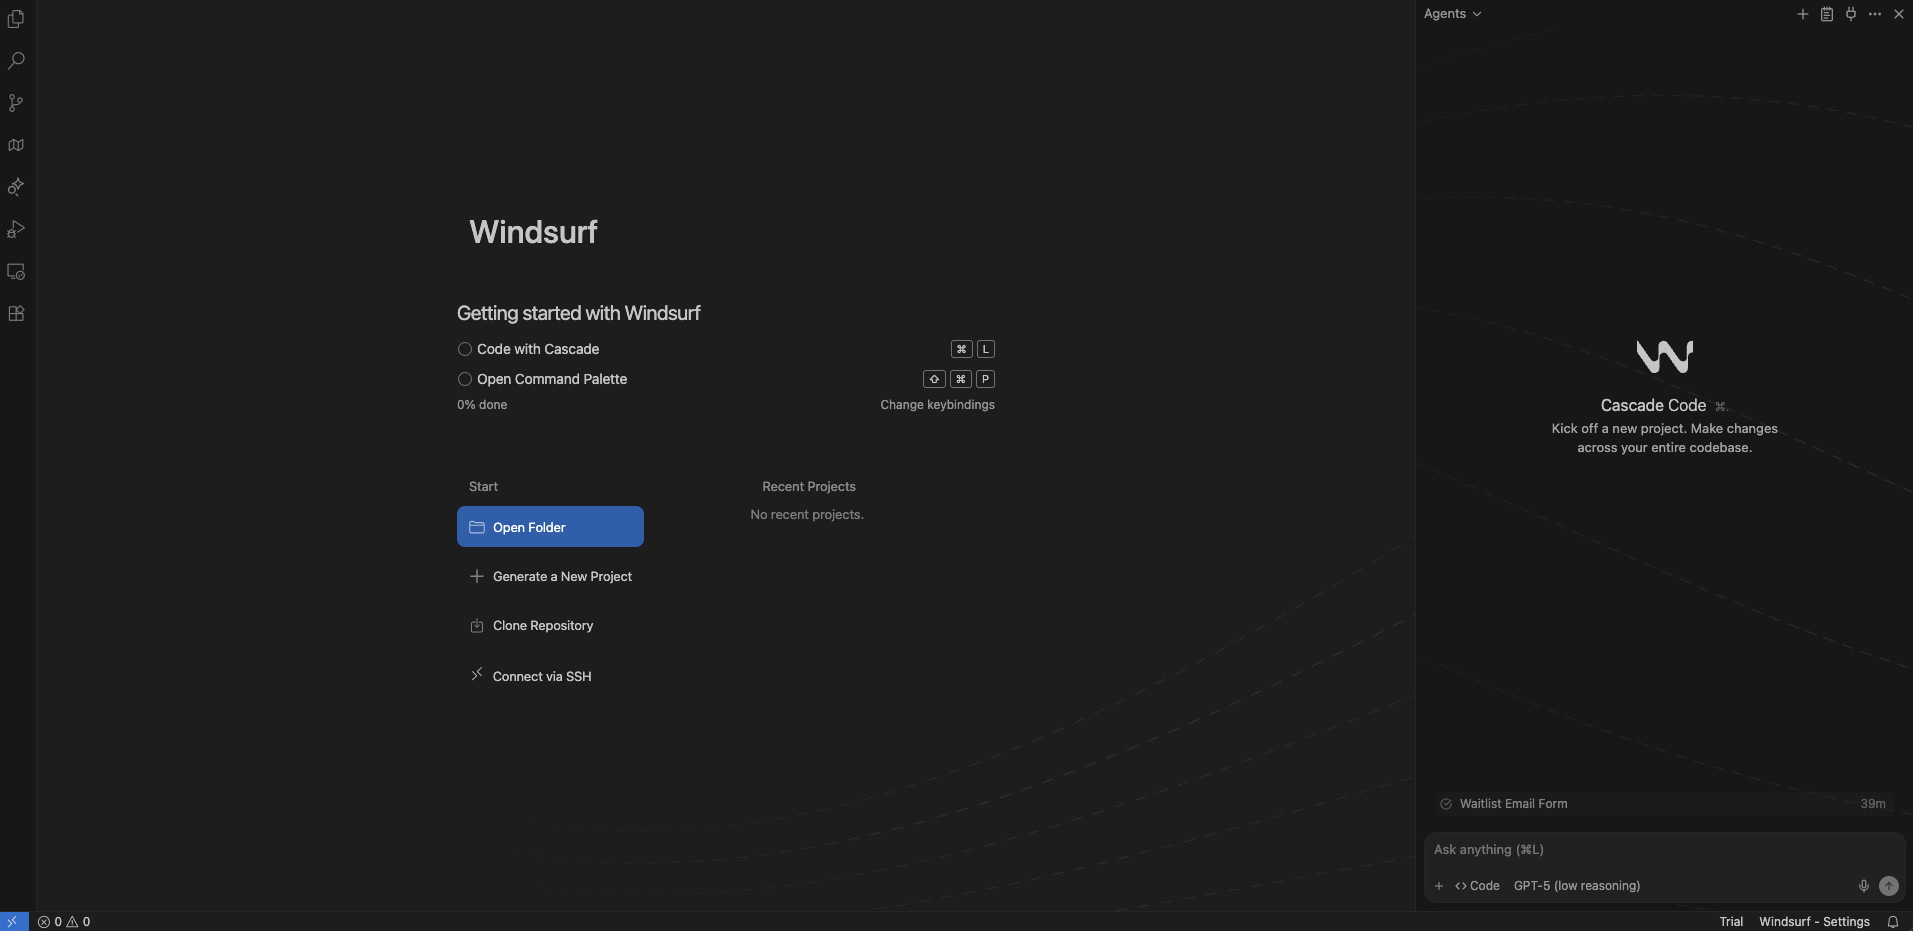Click the No recent projects text
The height and width of the screenshot is (931, 1913).
[807, 515]
